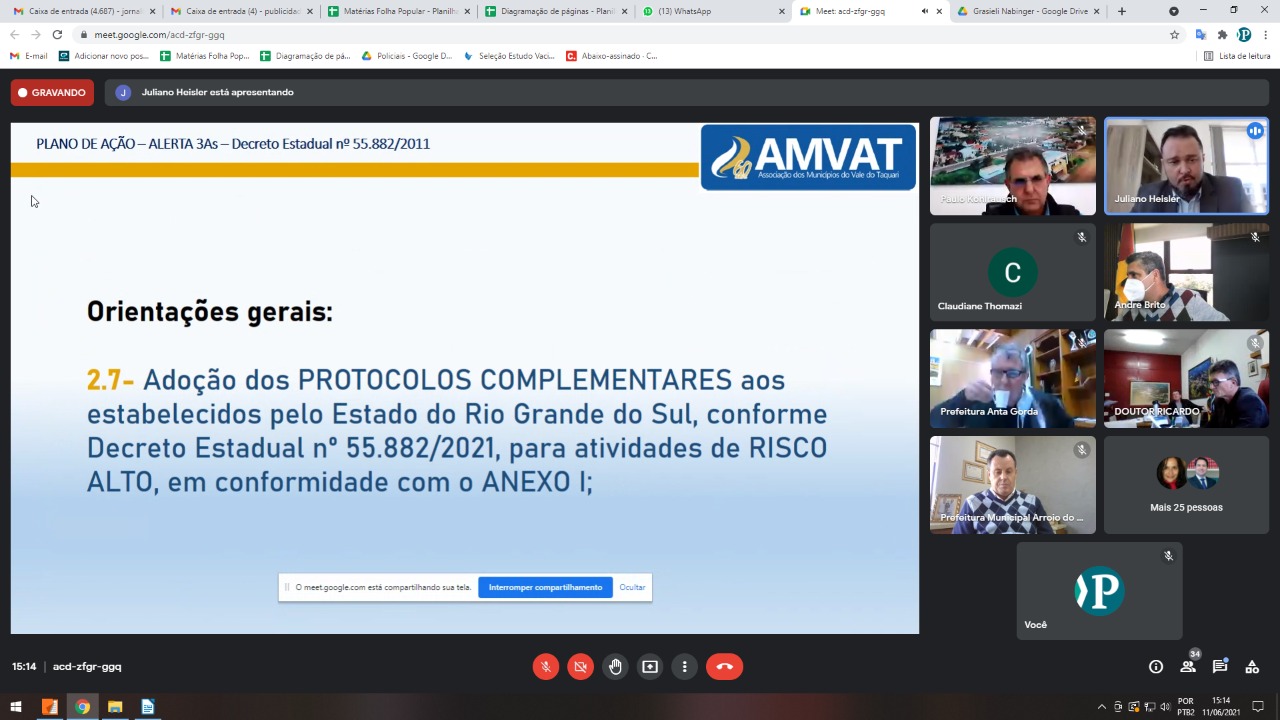
Task: Open Lista de leitura panel
Action: pyautogui.click(x=1237, y=56)
